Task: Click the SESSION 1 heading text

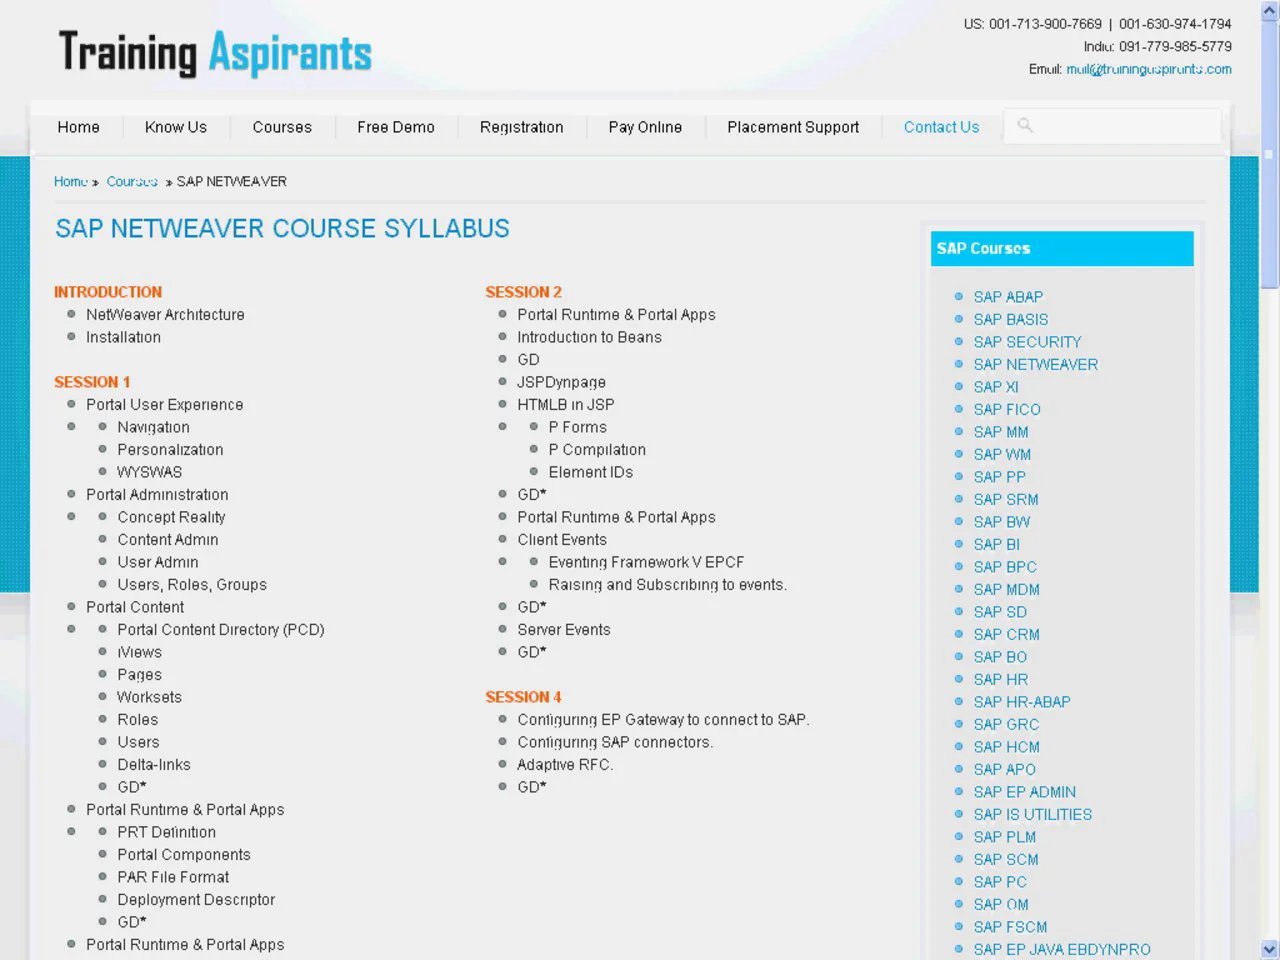Action: [92, 382]
